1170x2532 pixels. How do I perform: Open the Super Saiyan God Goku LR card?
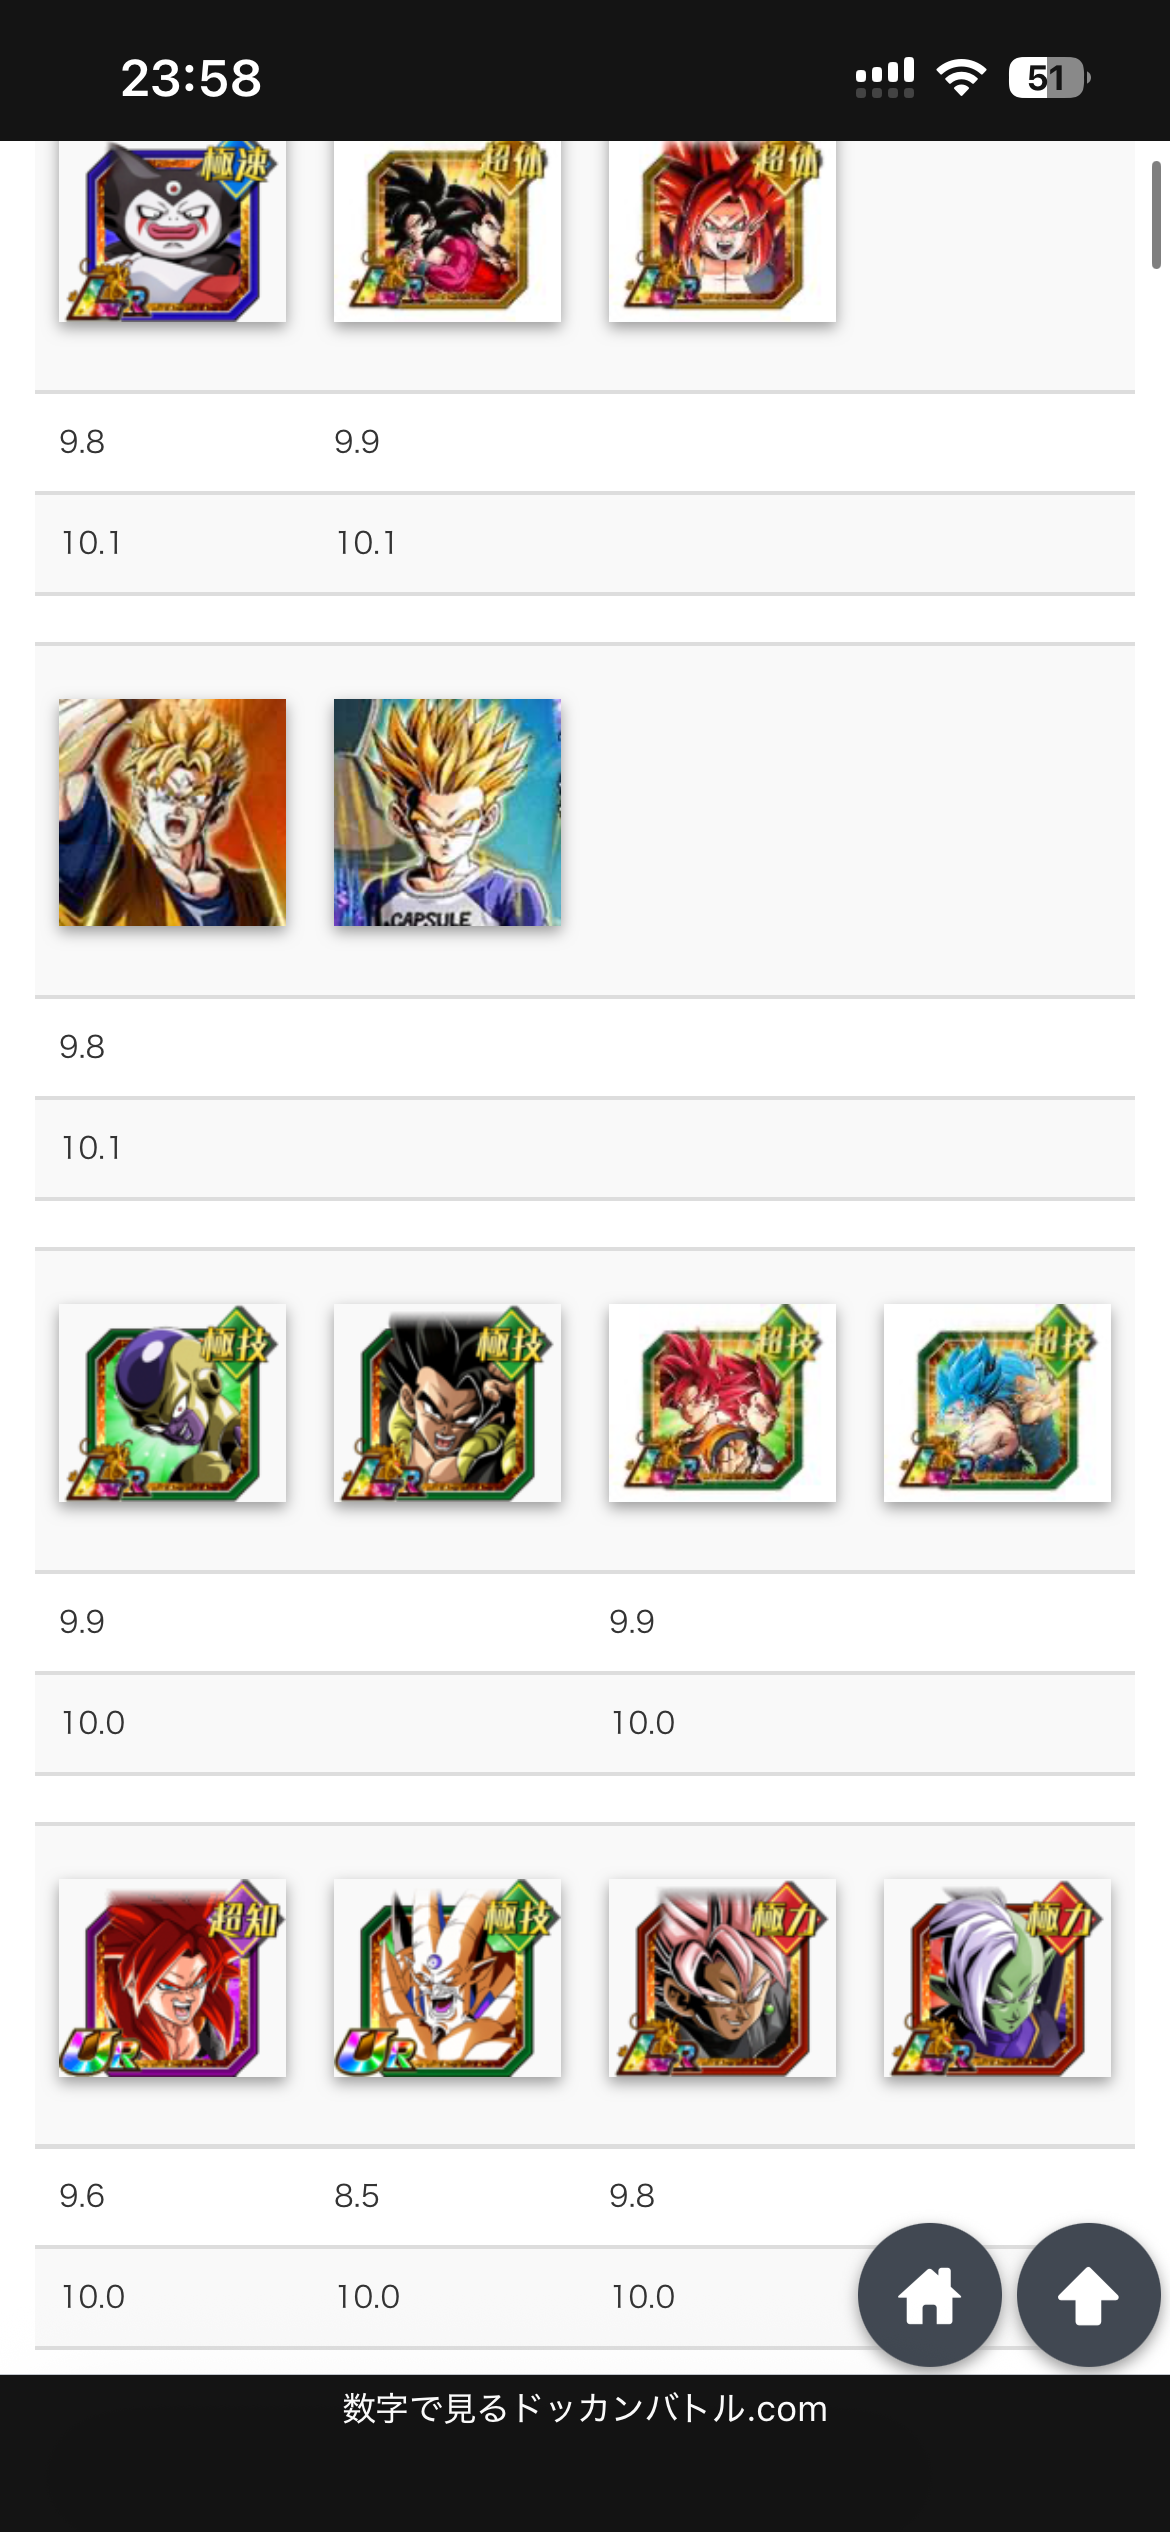[x=722, y=1402]
